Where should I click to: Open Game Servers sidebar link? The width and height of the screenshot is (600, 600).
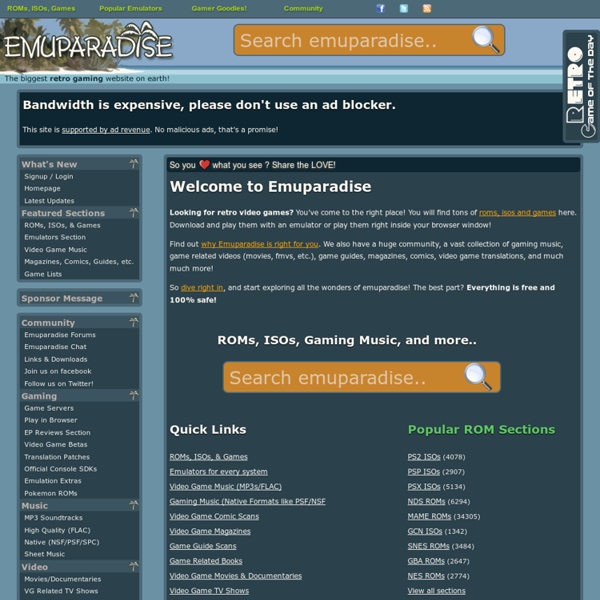49,408
